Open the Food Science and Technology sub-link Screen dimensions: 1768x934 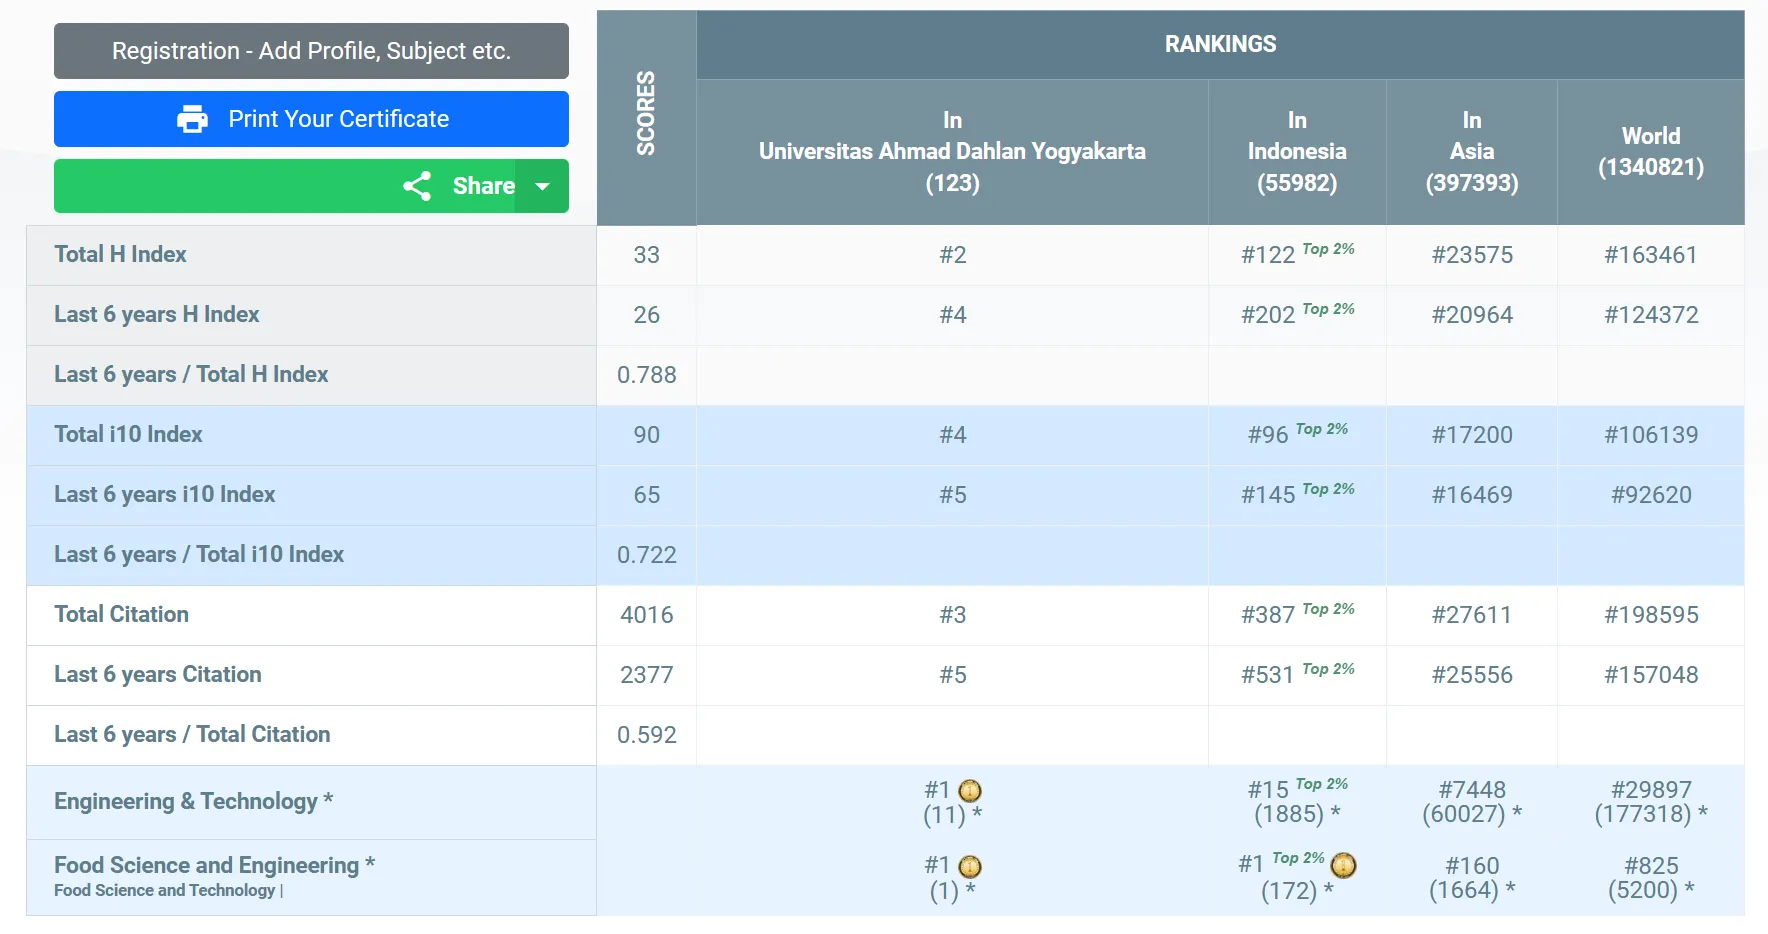pos(164,890)
